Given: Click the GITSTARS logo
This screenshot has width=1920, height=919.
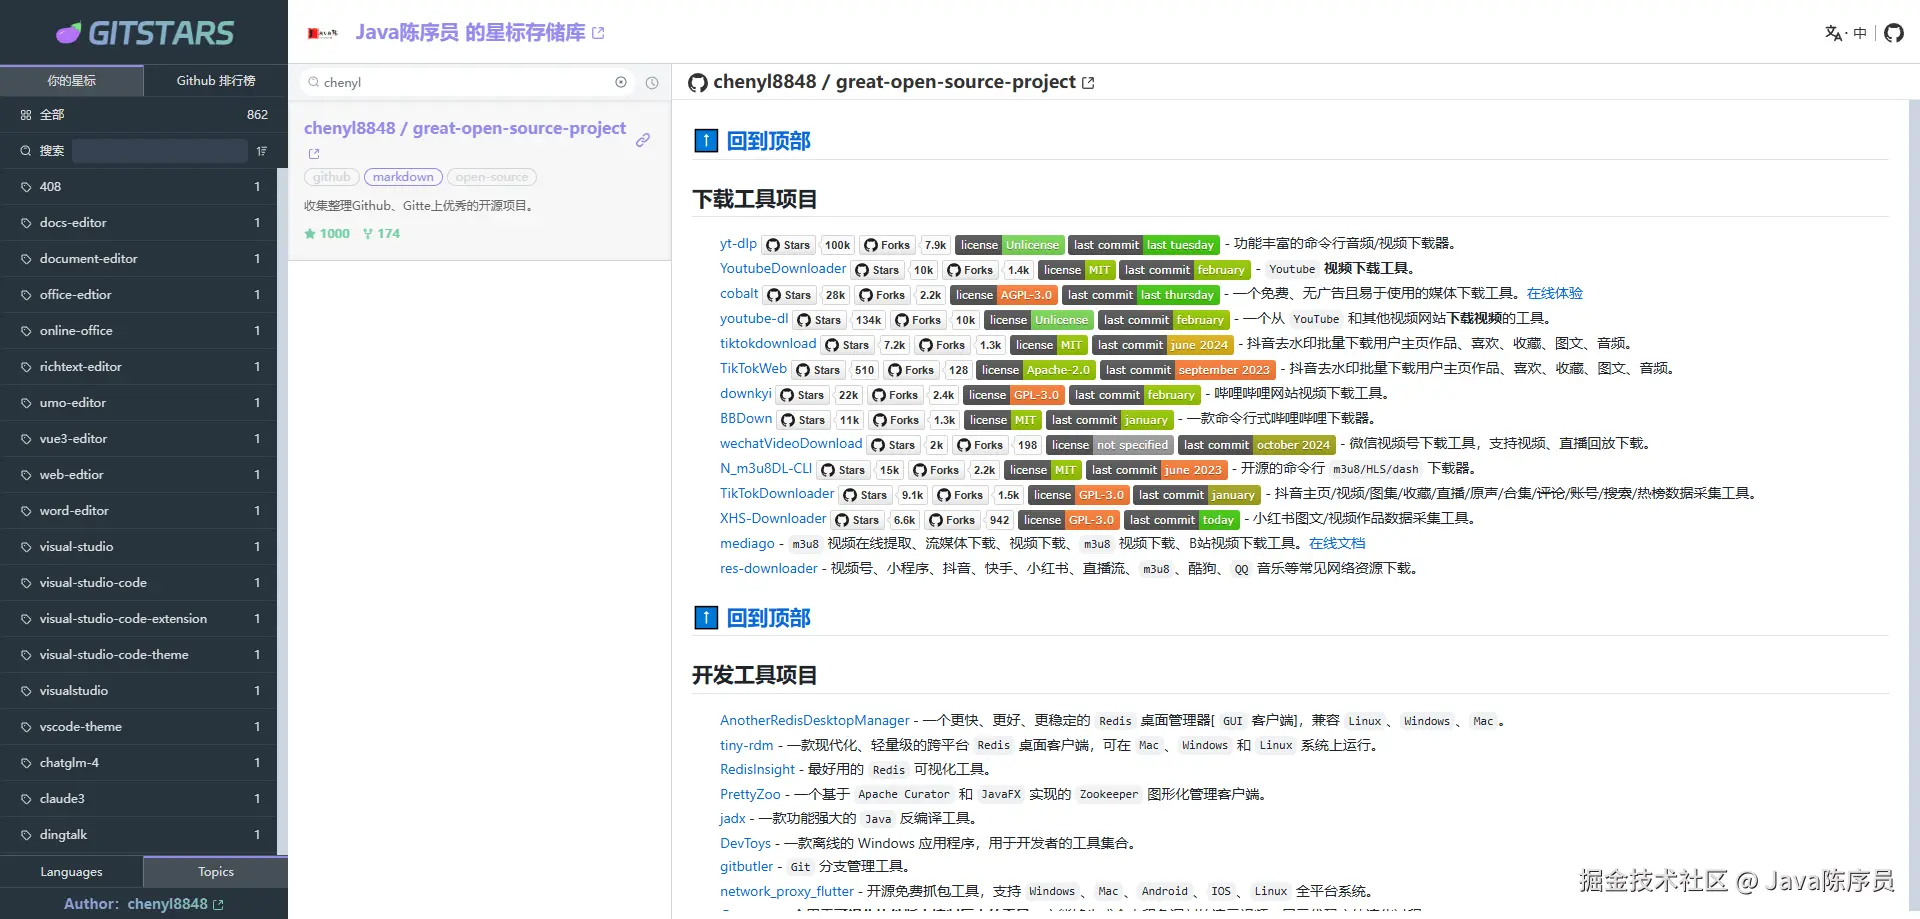Looking at the screenshot, I should click(x=145, y=33).
